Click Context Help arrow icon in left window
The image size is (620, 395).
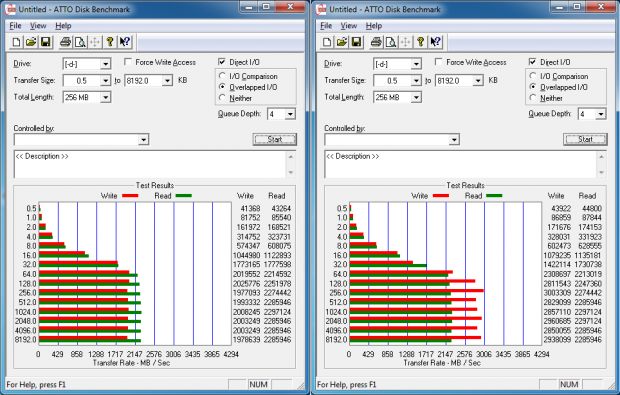pos(125,42)
